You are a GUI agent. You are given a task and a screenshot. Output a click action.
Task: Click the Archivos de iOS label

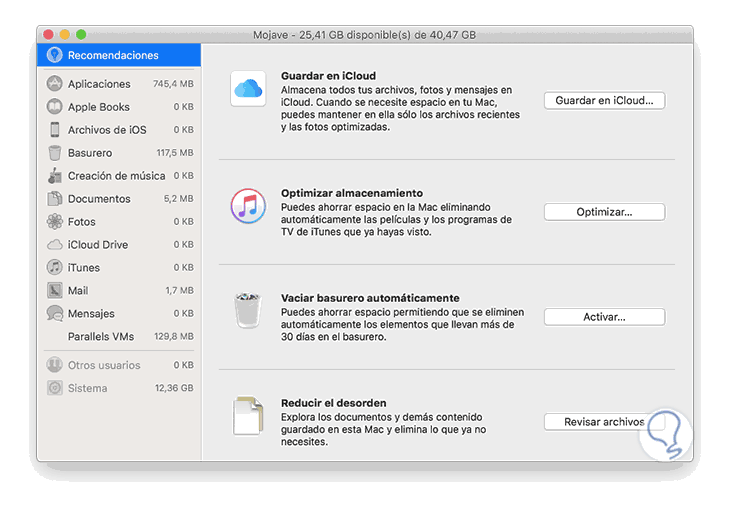click(x=107, y=130)
